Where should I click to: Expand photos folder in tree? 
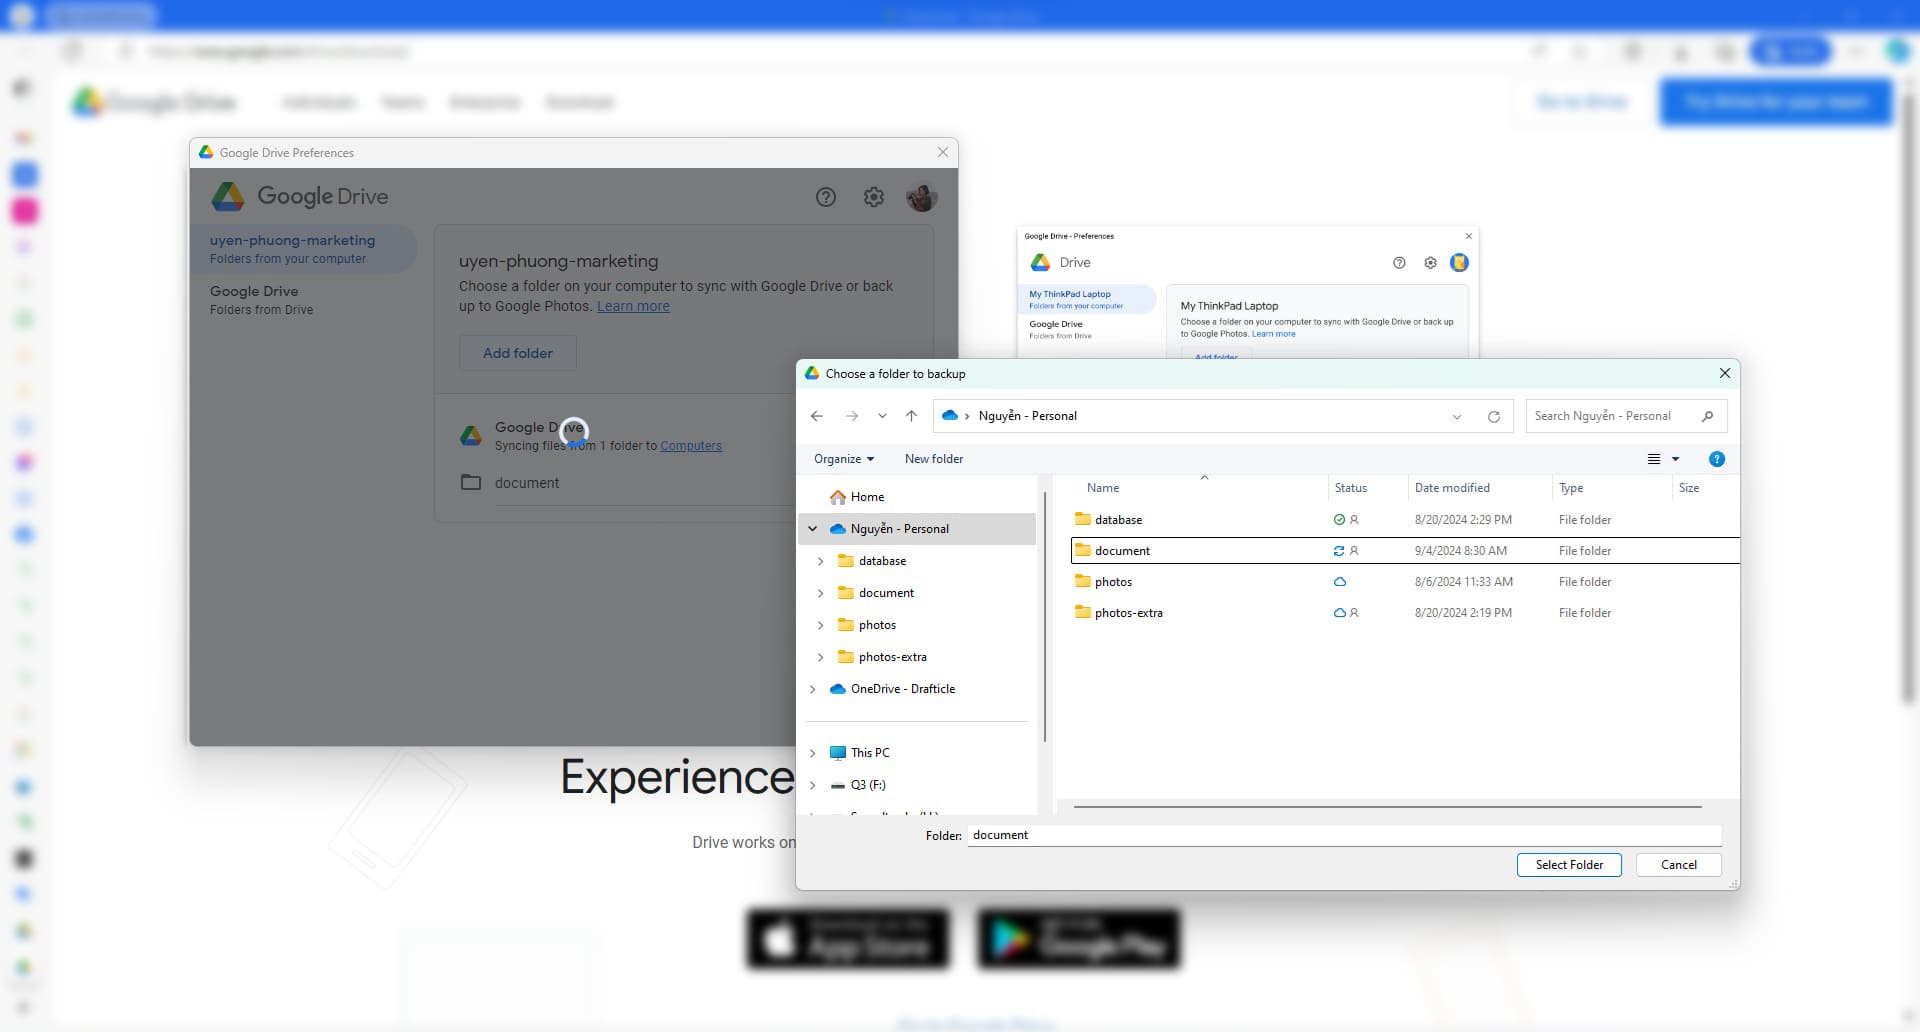point(821,625)
